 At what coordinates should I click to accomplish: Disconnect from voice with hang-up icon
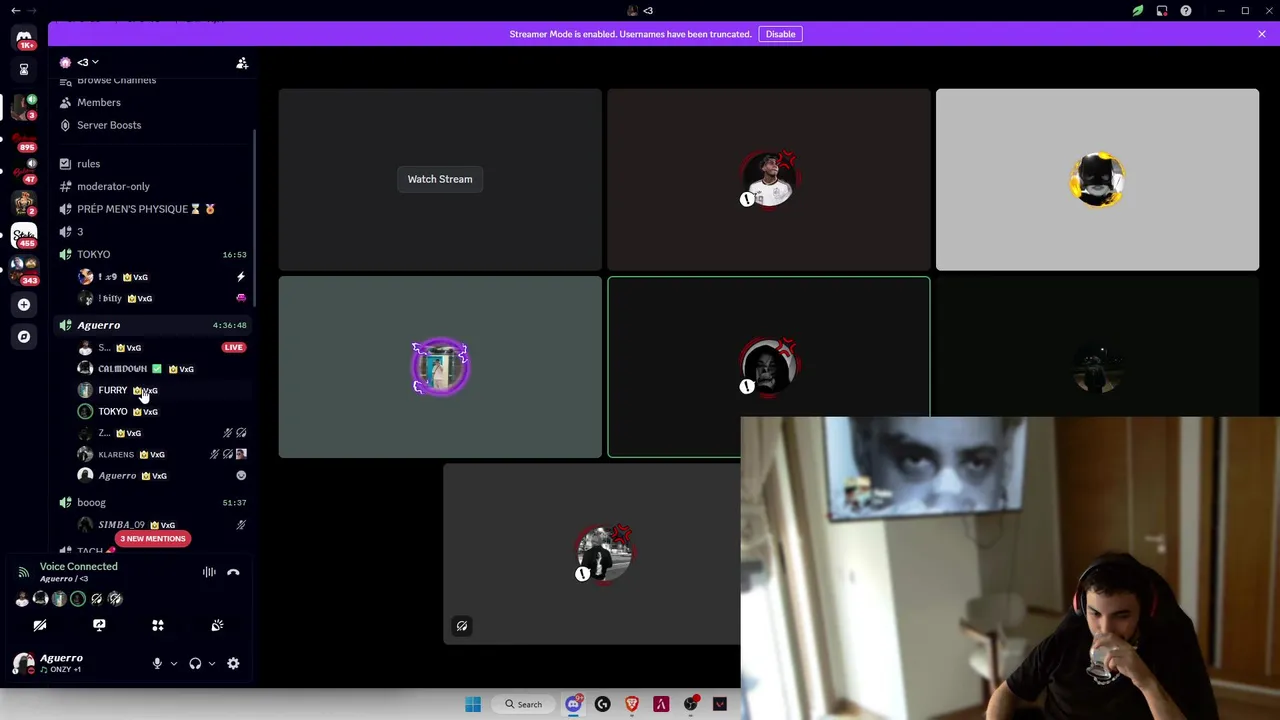(233, 572)
